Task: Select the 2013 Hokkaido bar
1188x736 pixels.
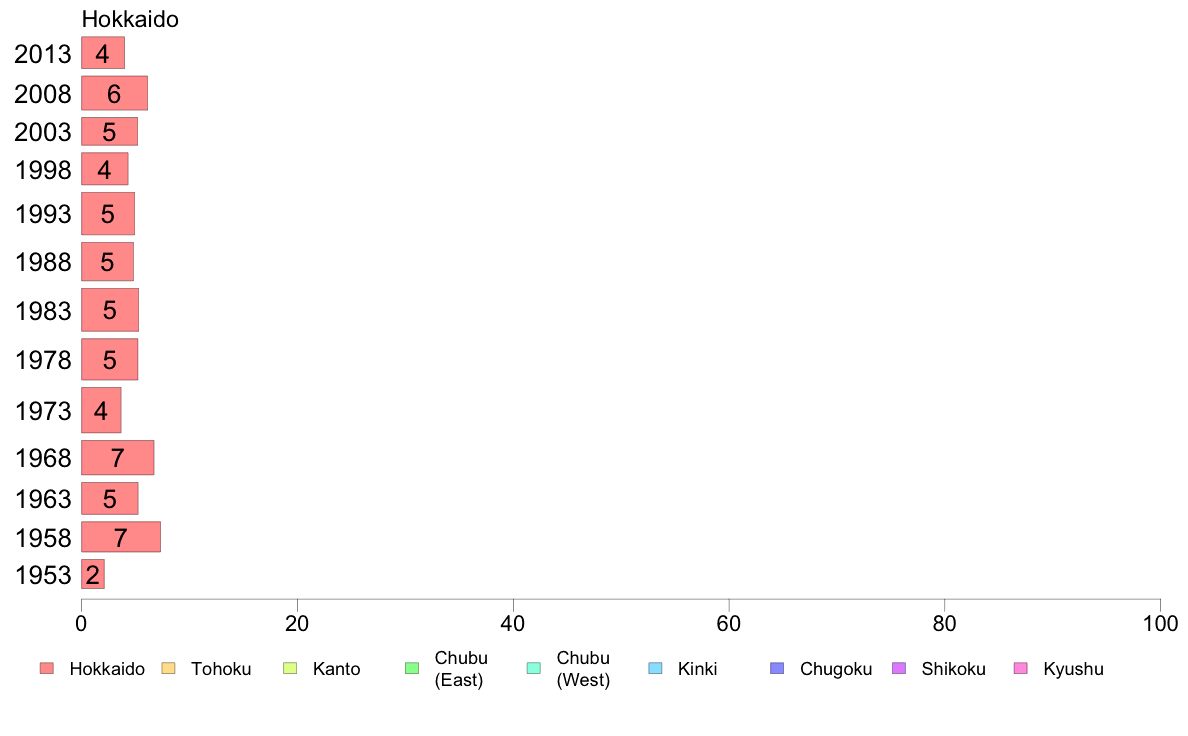Action: coord(103,53)
